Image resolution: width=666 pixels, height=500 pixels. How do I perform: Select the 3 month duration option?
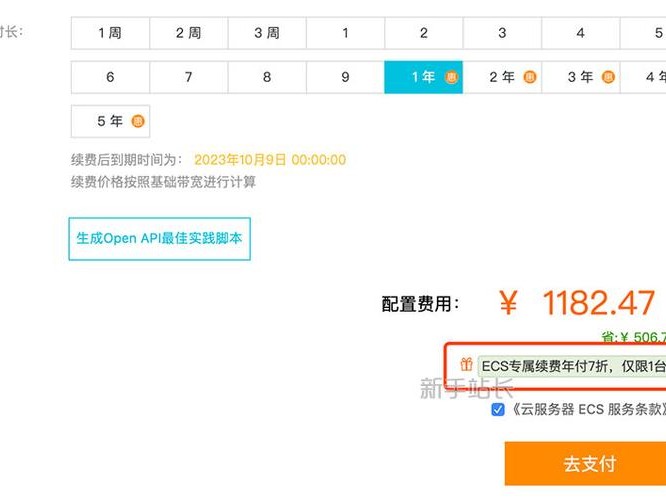(x=502, y=33)
